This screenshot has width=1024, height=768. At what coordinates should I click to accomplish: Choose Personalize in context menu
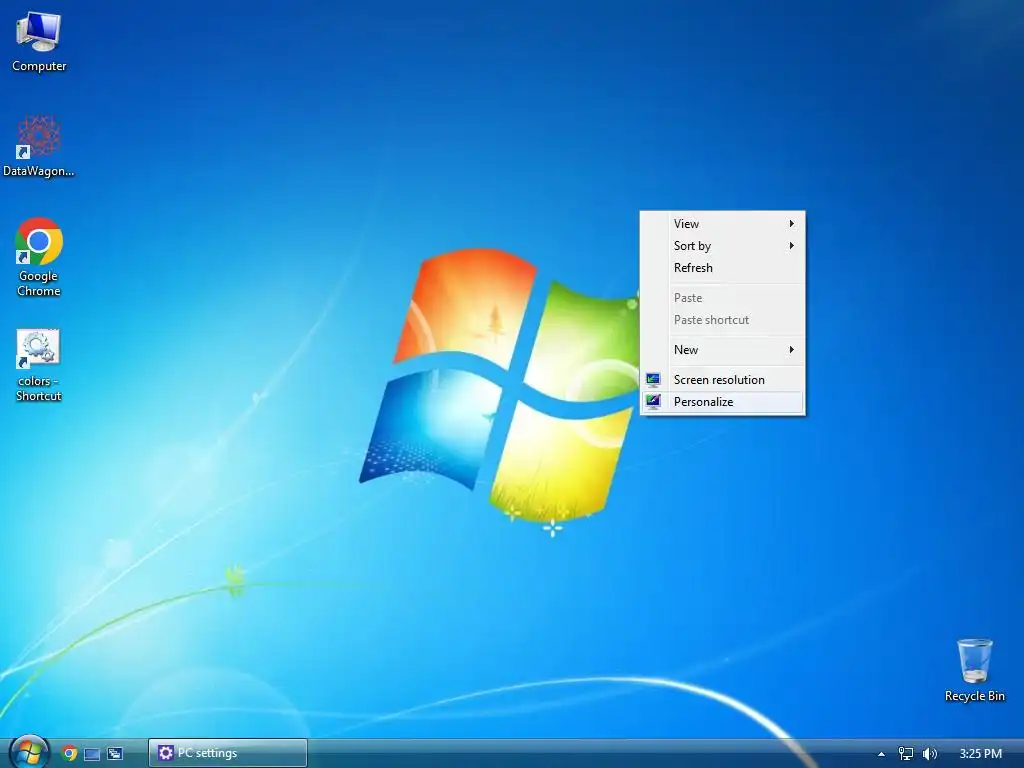pyautogui.click(x=722, y=402)
